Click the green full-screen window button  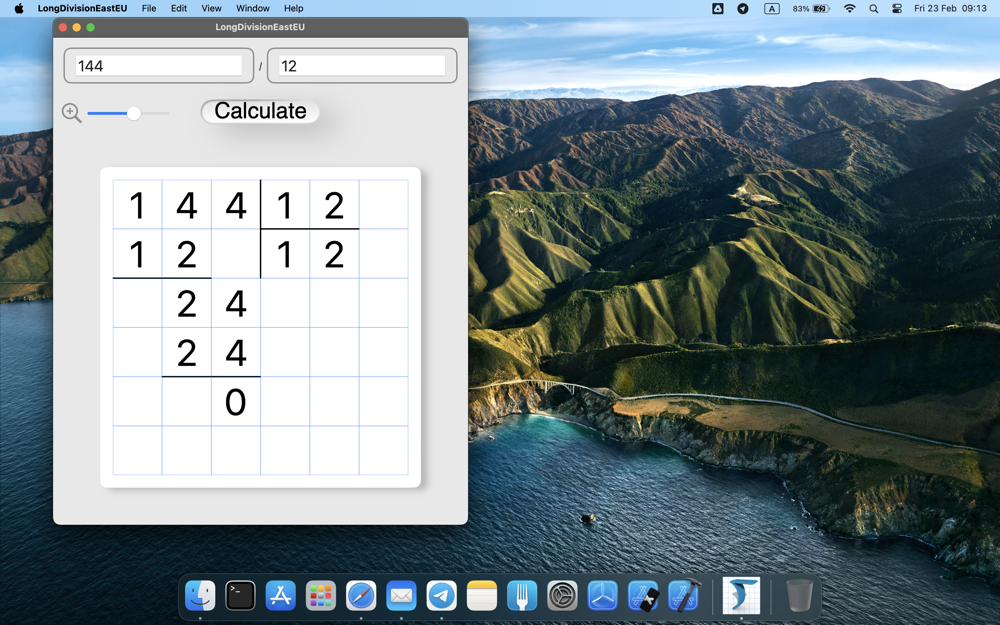(91, 27)
